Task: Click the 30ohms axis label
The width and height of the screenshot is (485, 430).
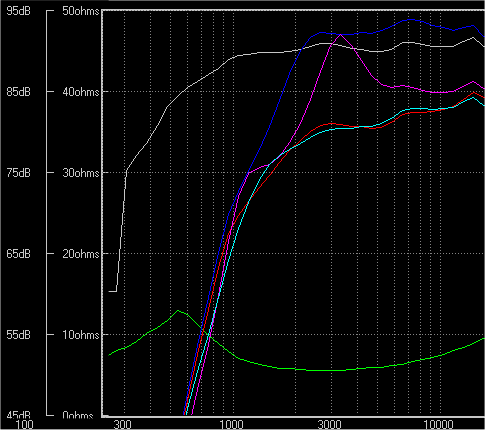Action: (81, 173)
